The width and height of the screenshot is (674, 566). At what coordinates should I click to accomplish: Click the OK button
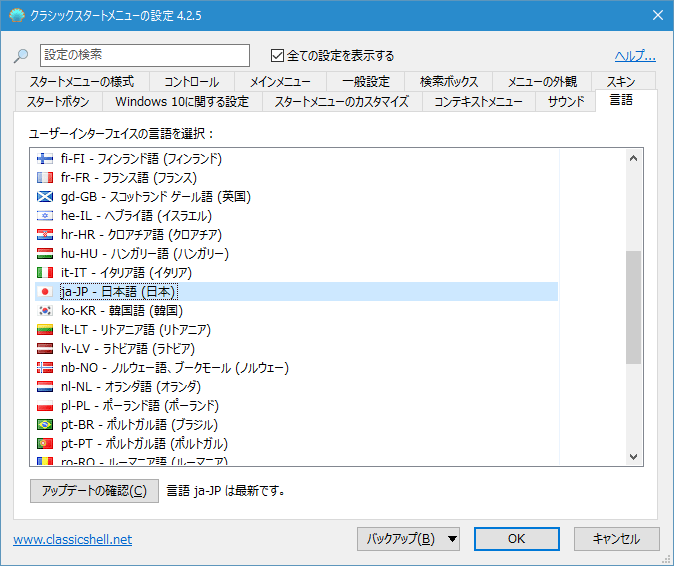click(x=516, y=539)
